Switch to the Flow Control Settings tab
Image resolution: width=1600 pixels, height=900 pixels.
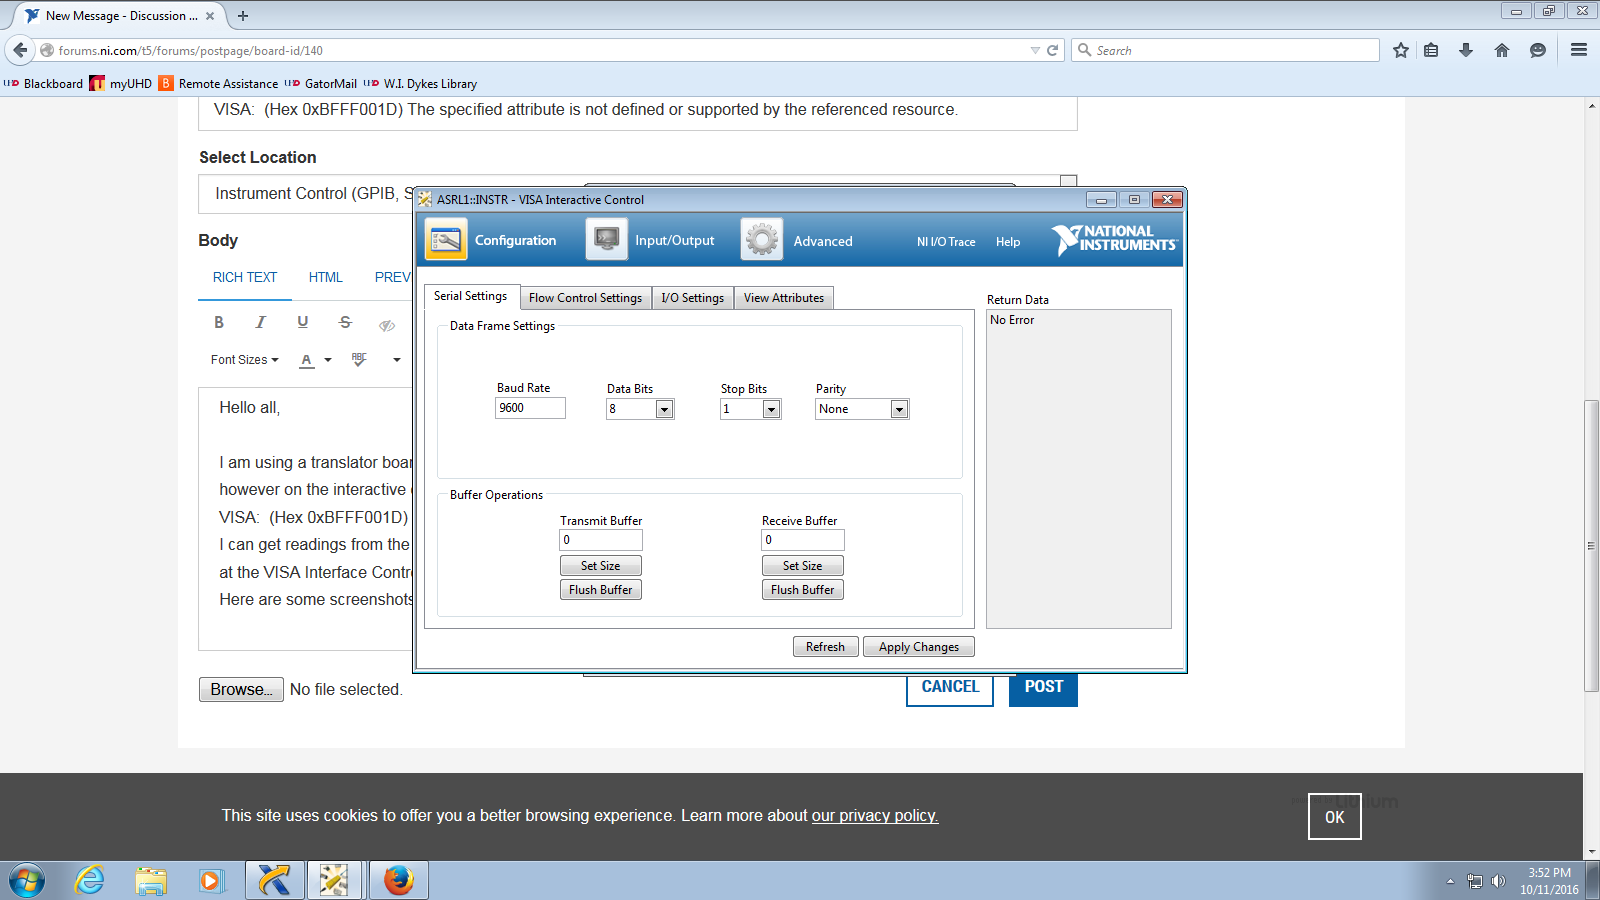pos(585,298)
